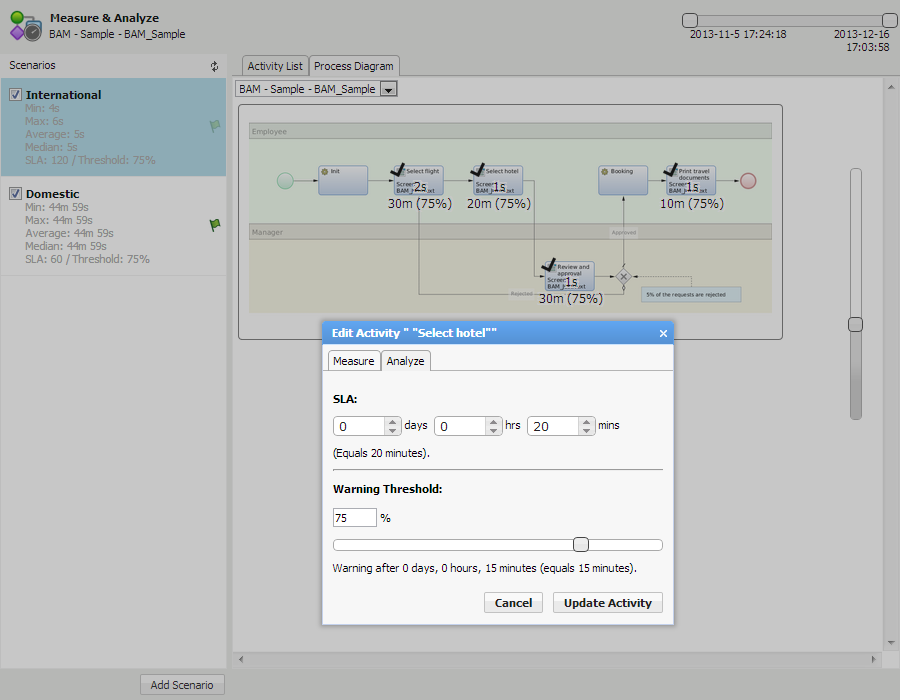Toggle the International scenario checkbox
This screenshot has width=900, height=700.
point(15,95)
